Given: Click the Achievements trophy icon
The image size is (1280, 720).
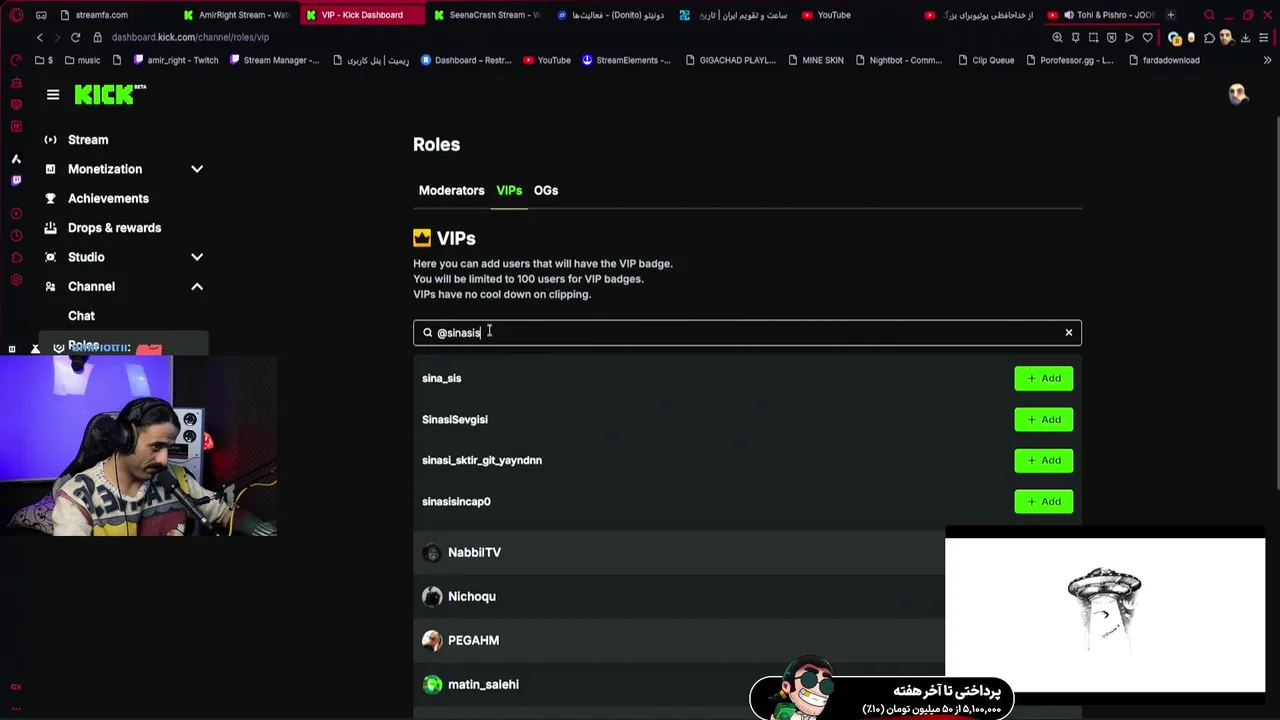Looking at the screenshot, I should pos(50,199).
